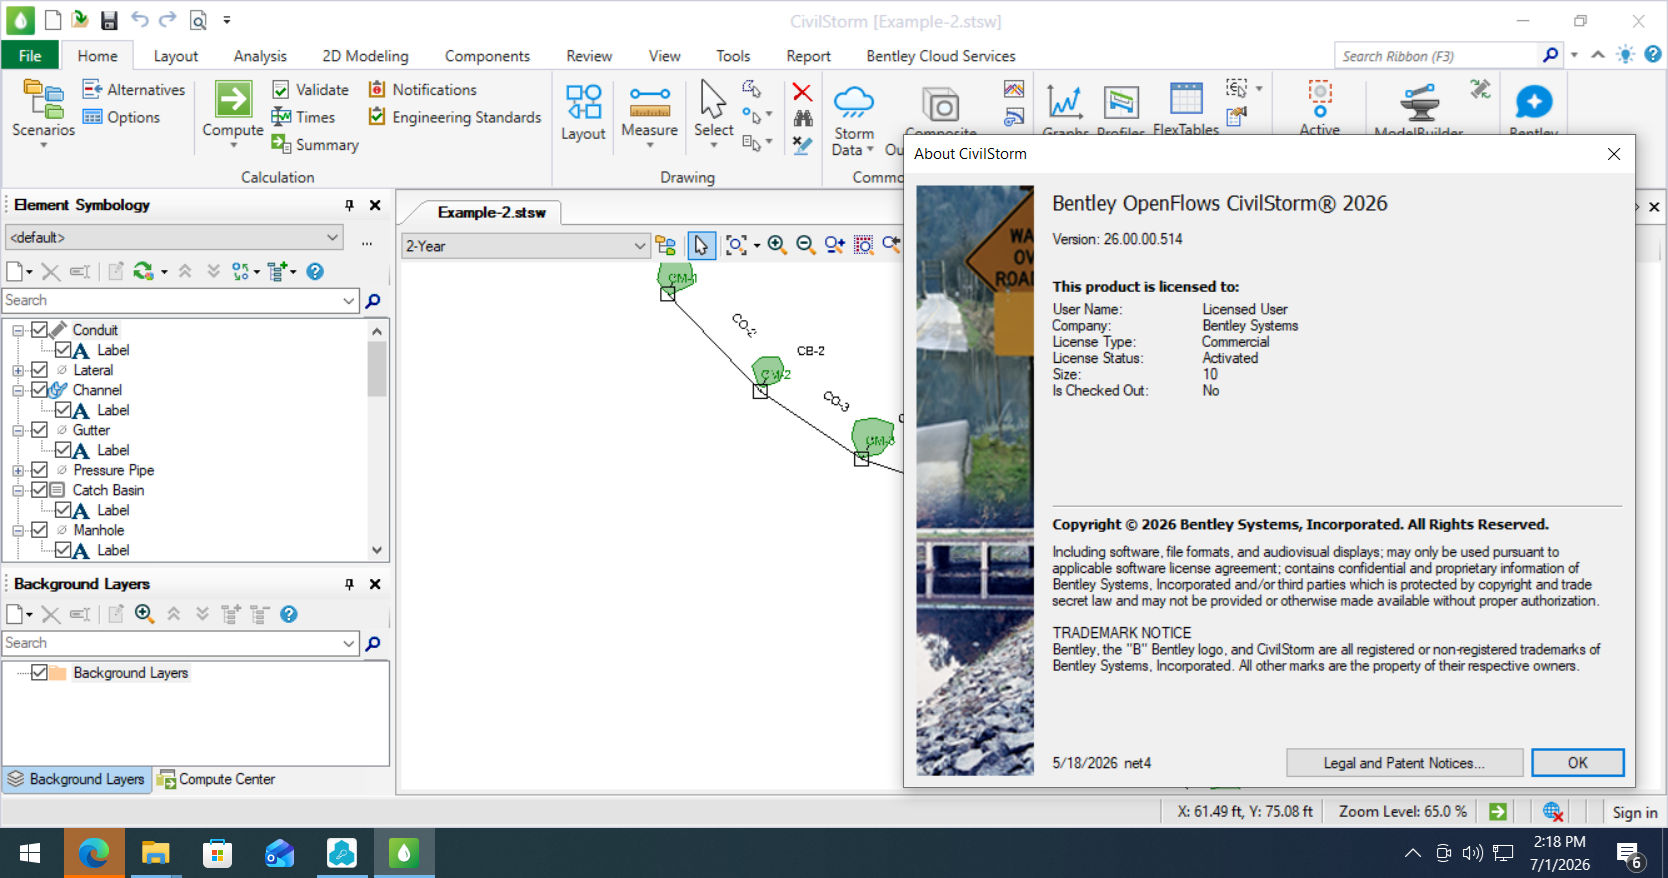Open Legal and Patent Notices

[x=1404, y=762]
